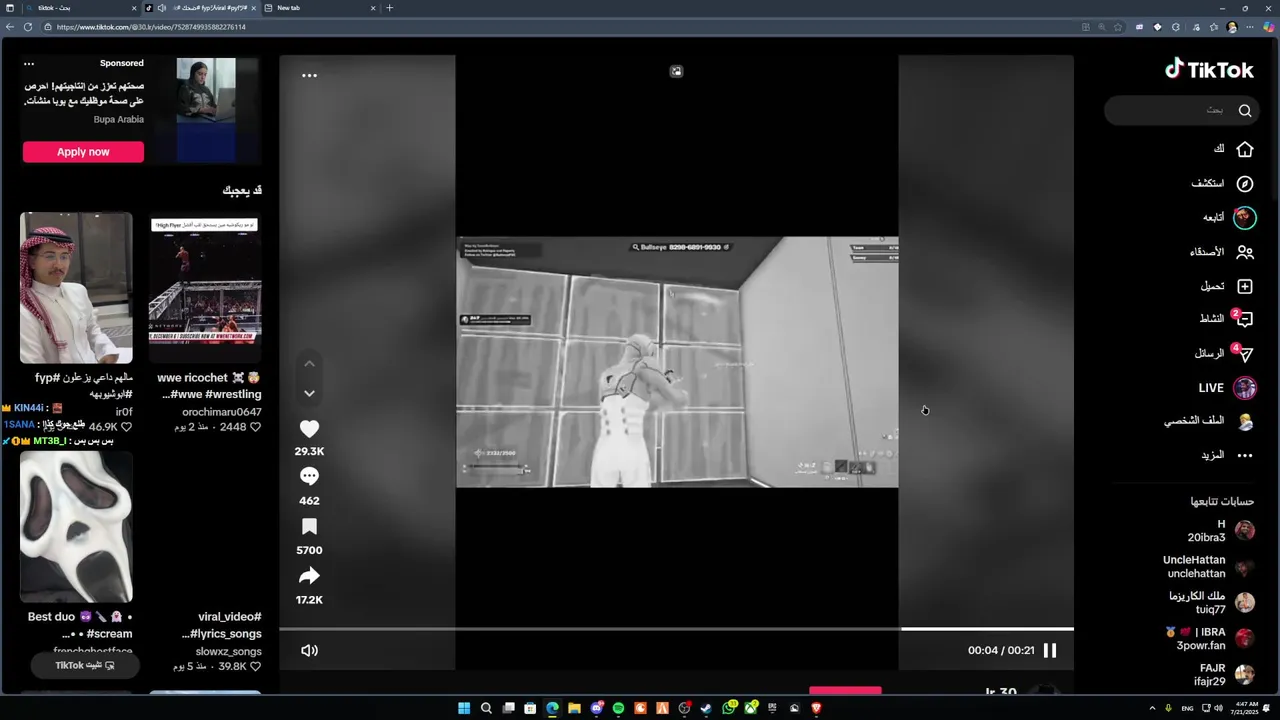The width and height of the screenshot is (1280, 720).
Task: Click the browser address bar URL
Action: [151, 27]
